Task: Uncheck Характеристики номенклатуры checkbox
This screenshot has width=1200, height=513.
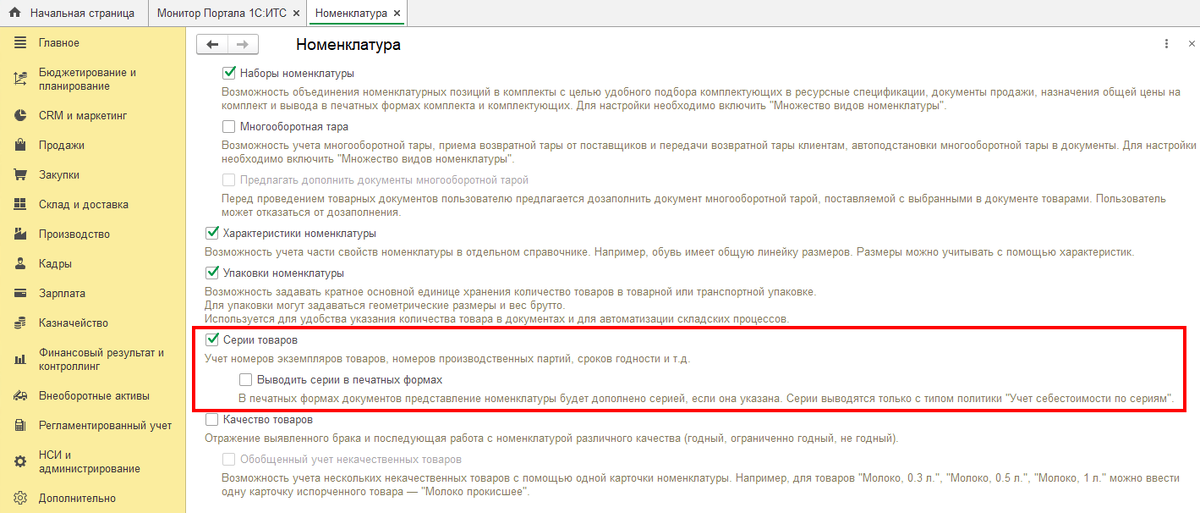Action: point(211,233)
